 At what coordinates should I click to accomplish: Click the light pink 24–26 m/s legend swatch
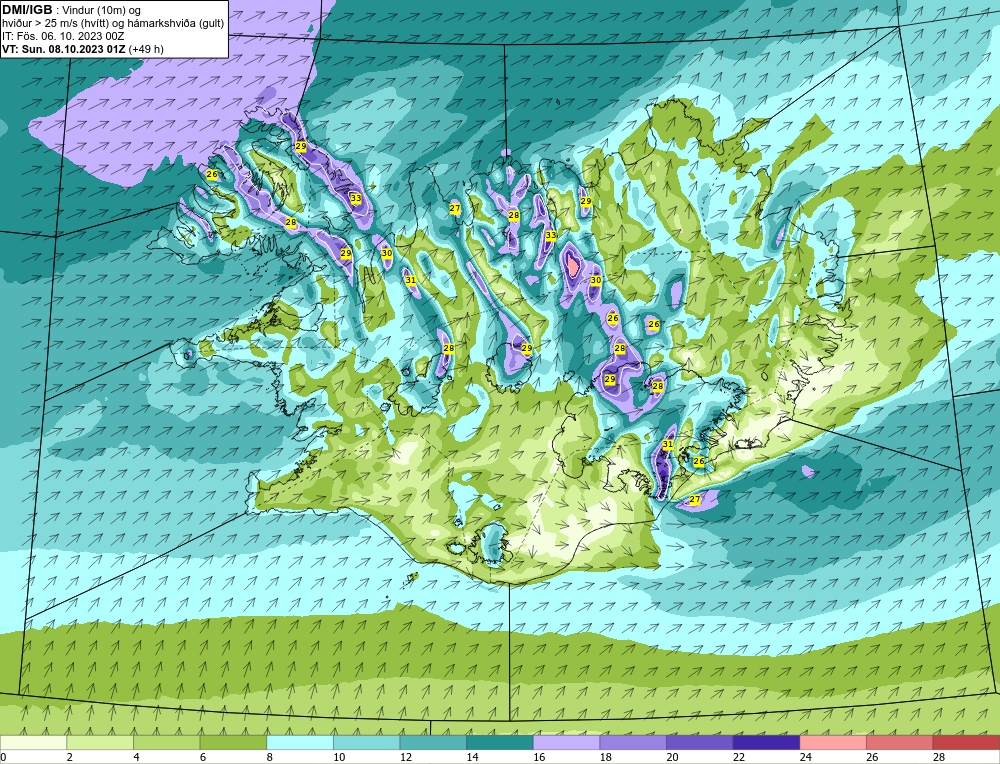[833, 743]
